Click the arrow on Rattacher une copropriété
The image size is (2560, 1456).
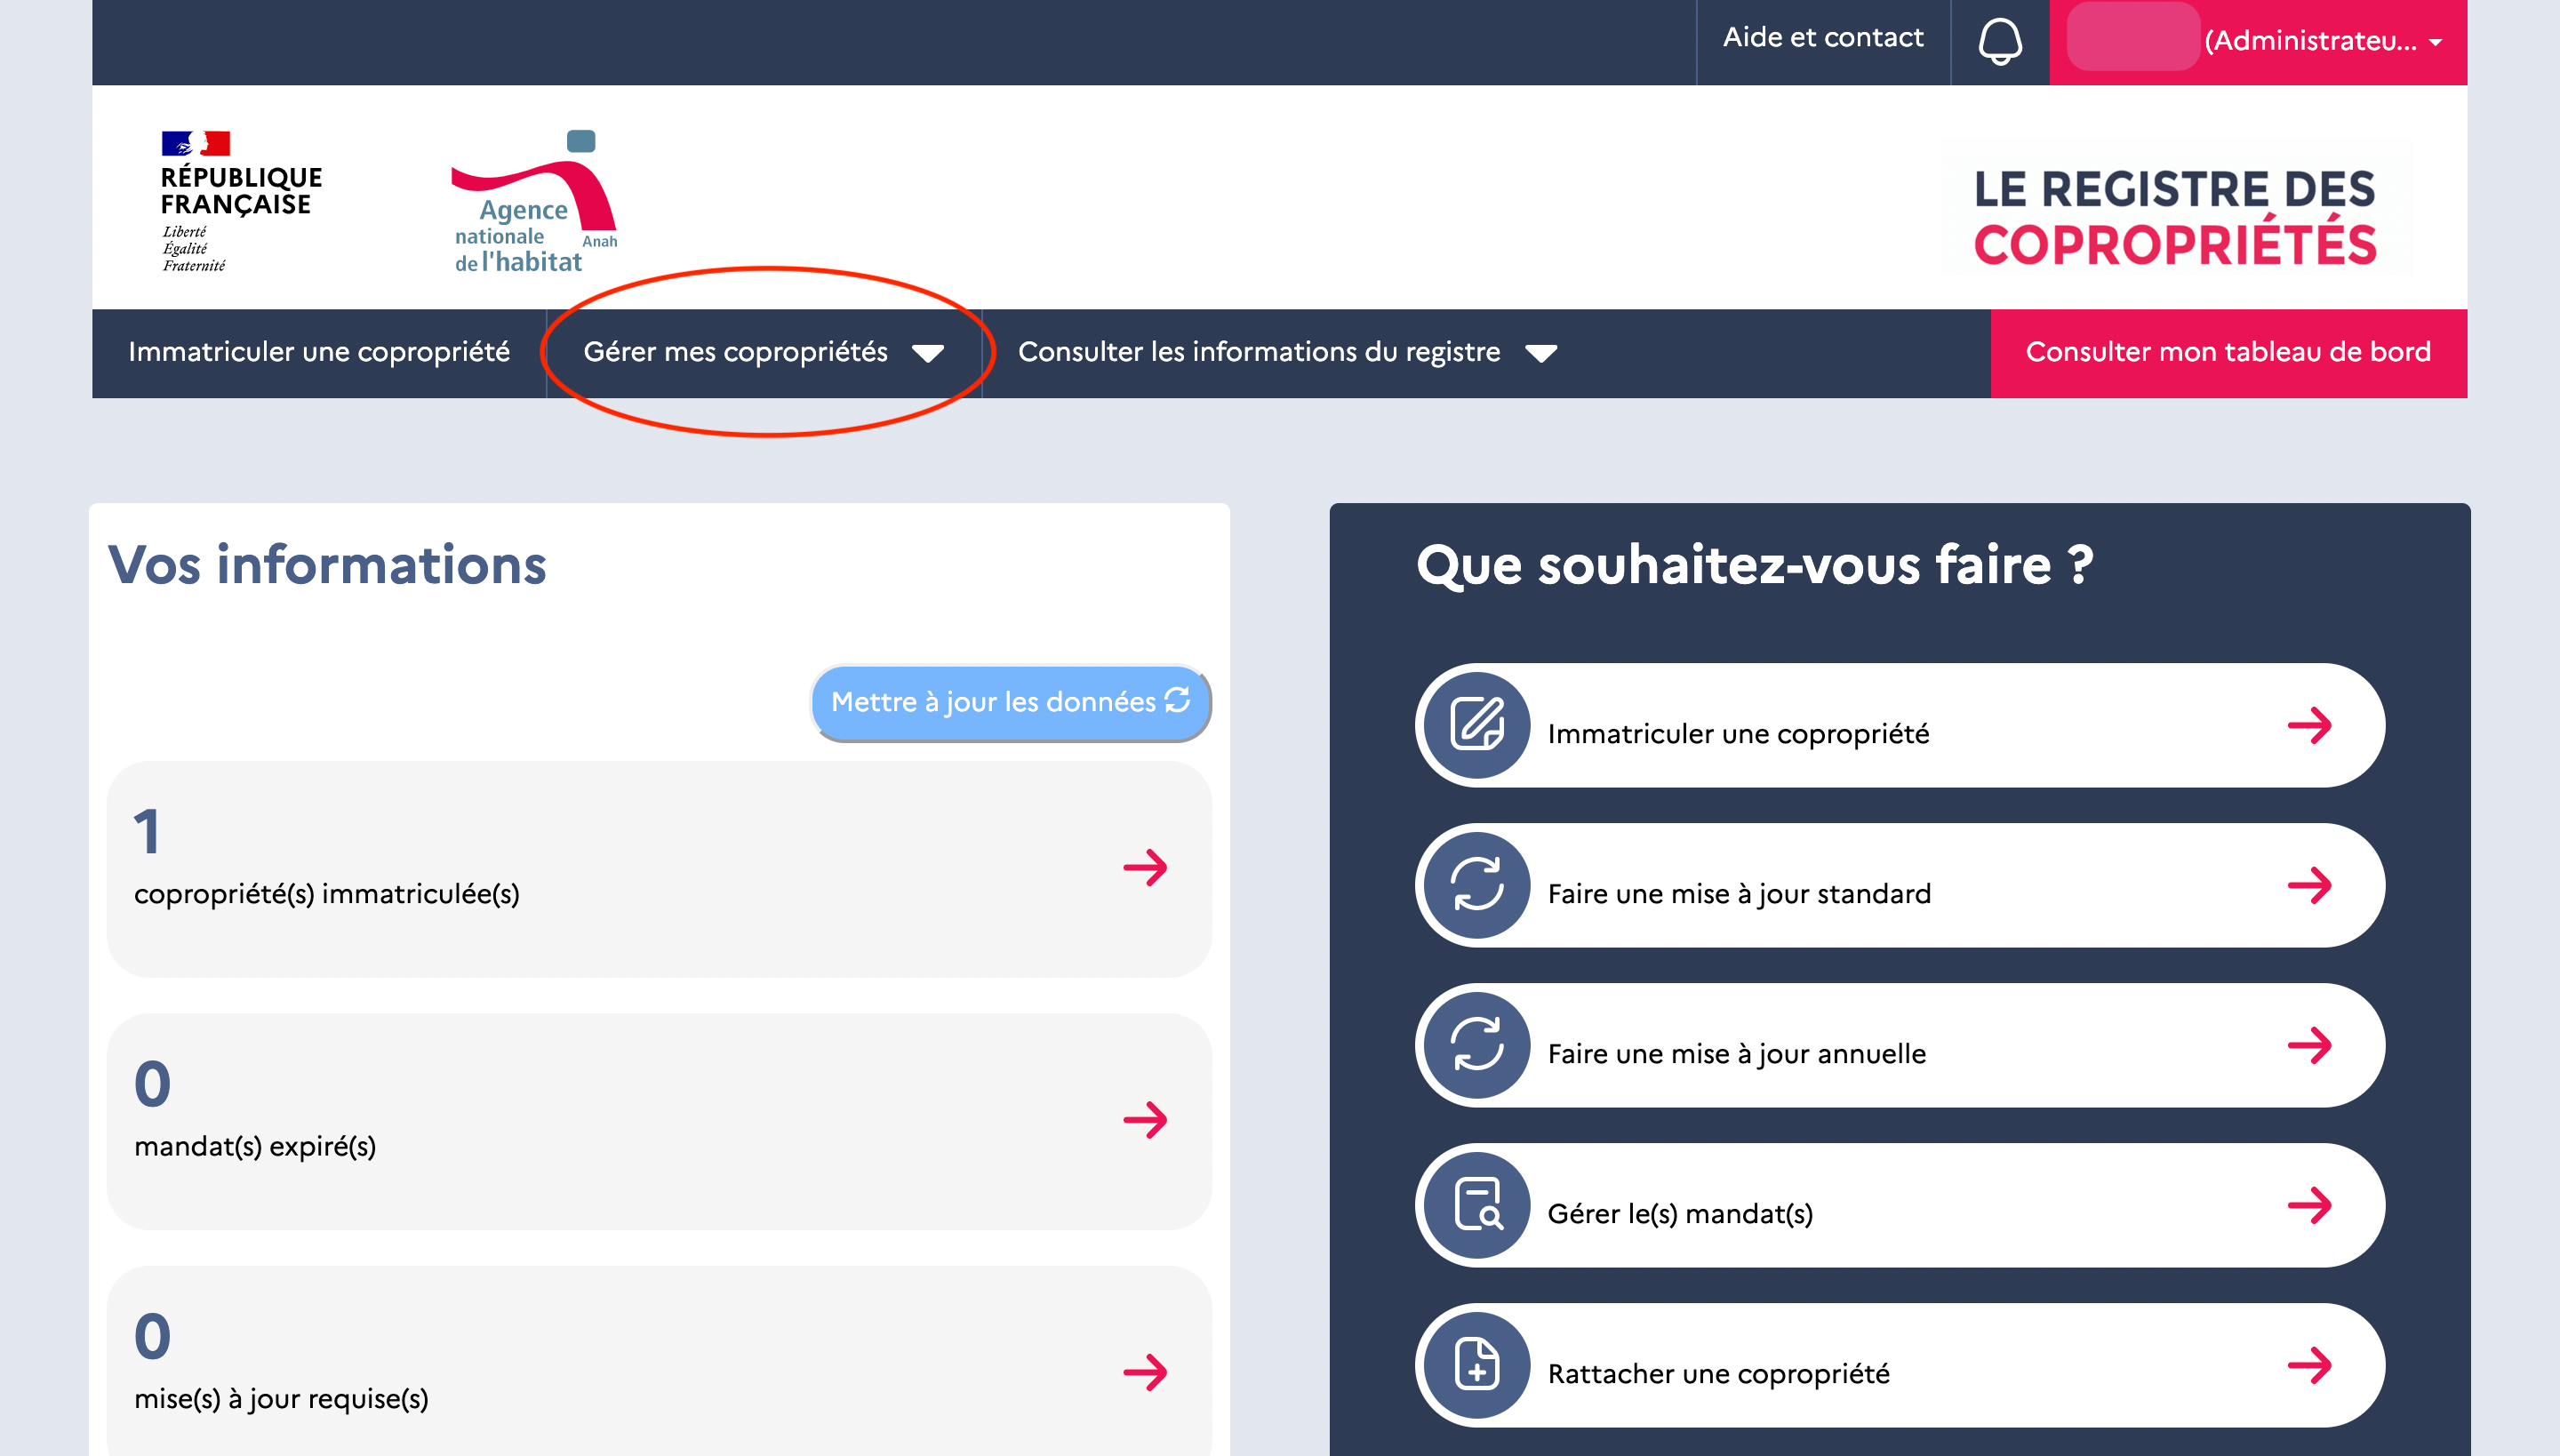(x=2310, y=1365)
